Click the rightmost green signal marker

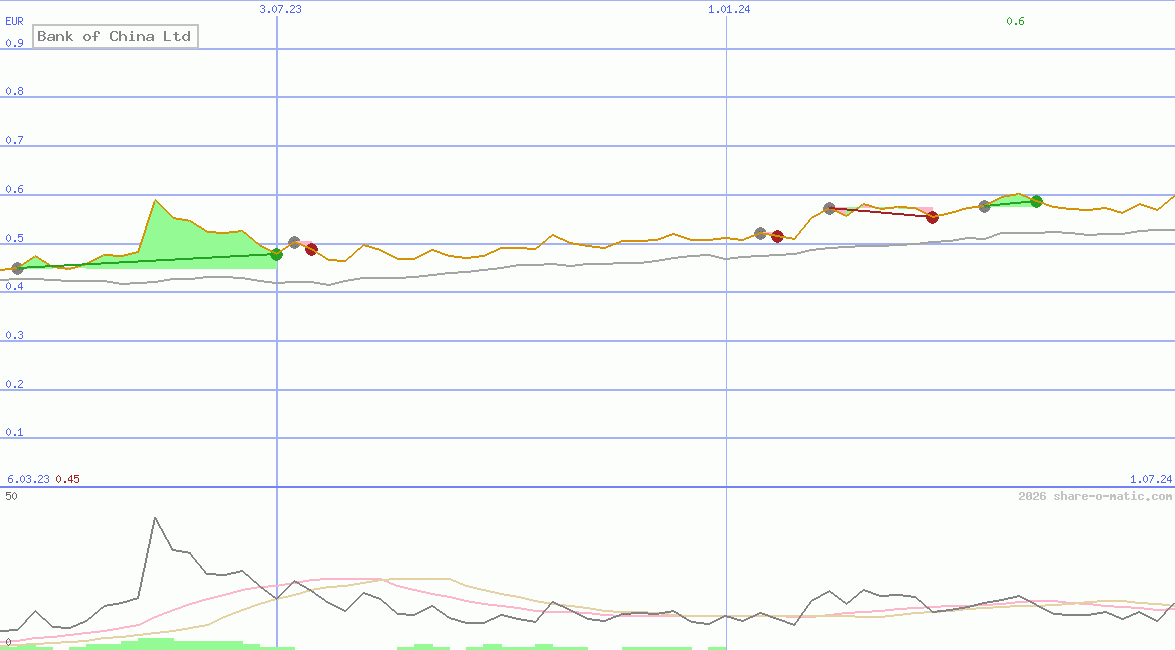coord(1036,201)
